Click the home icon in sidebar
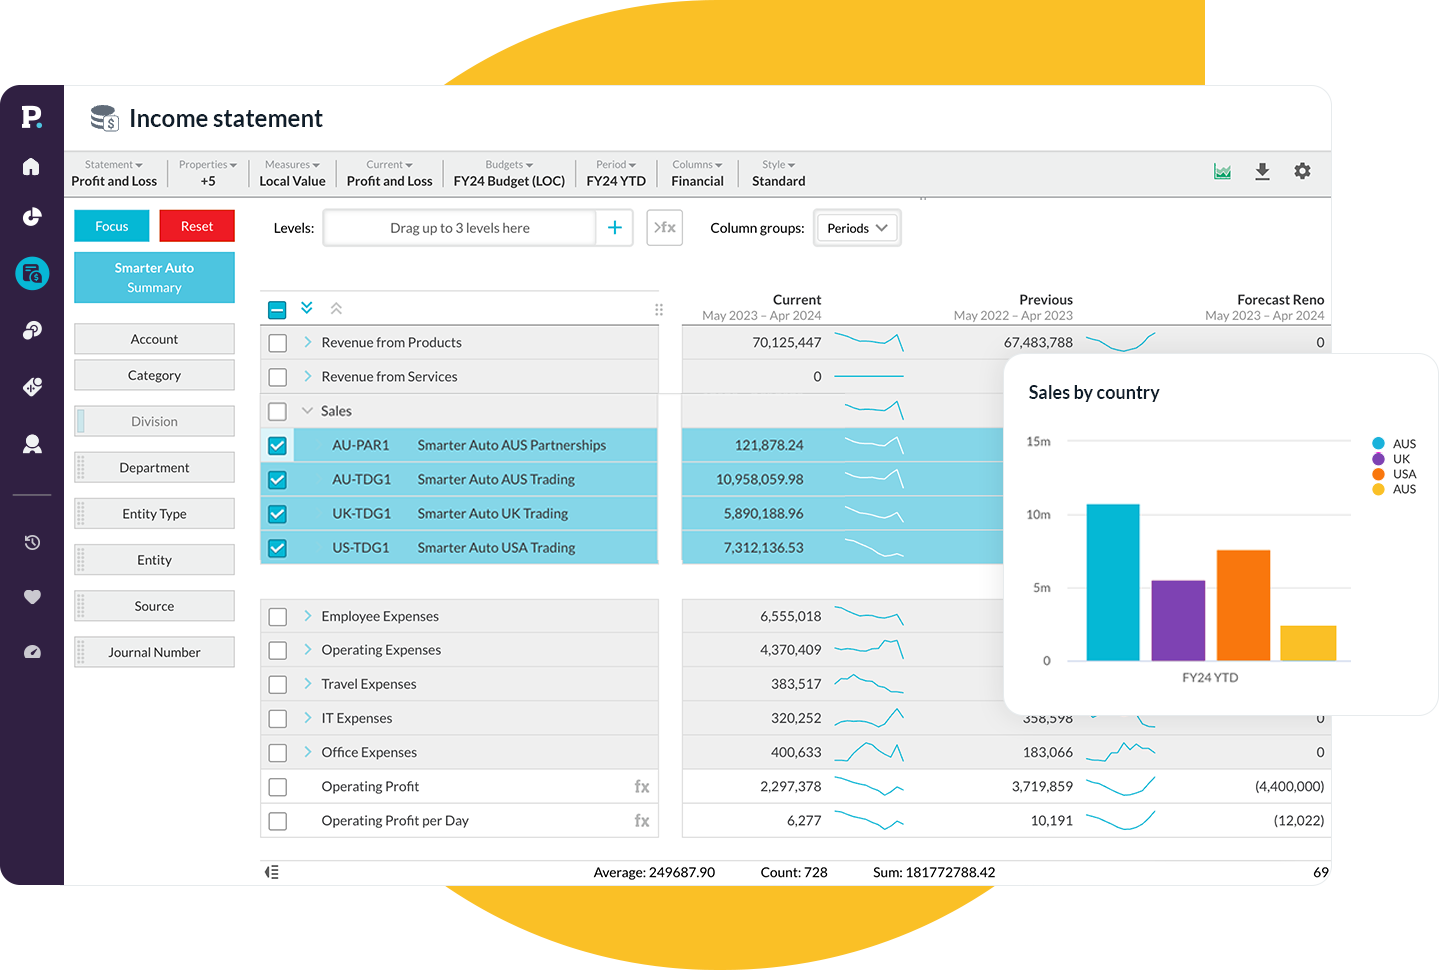 32,166
